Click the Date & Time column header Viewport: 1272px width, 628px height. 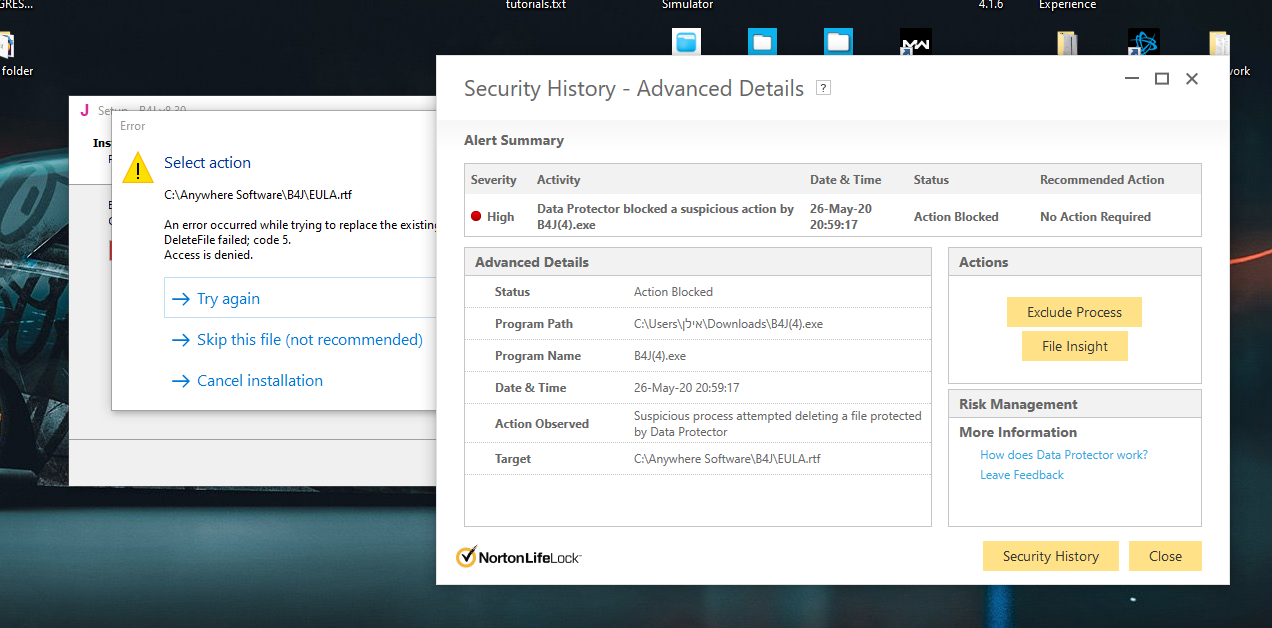(846, 180)
